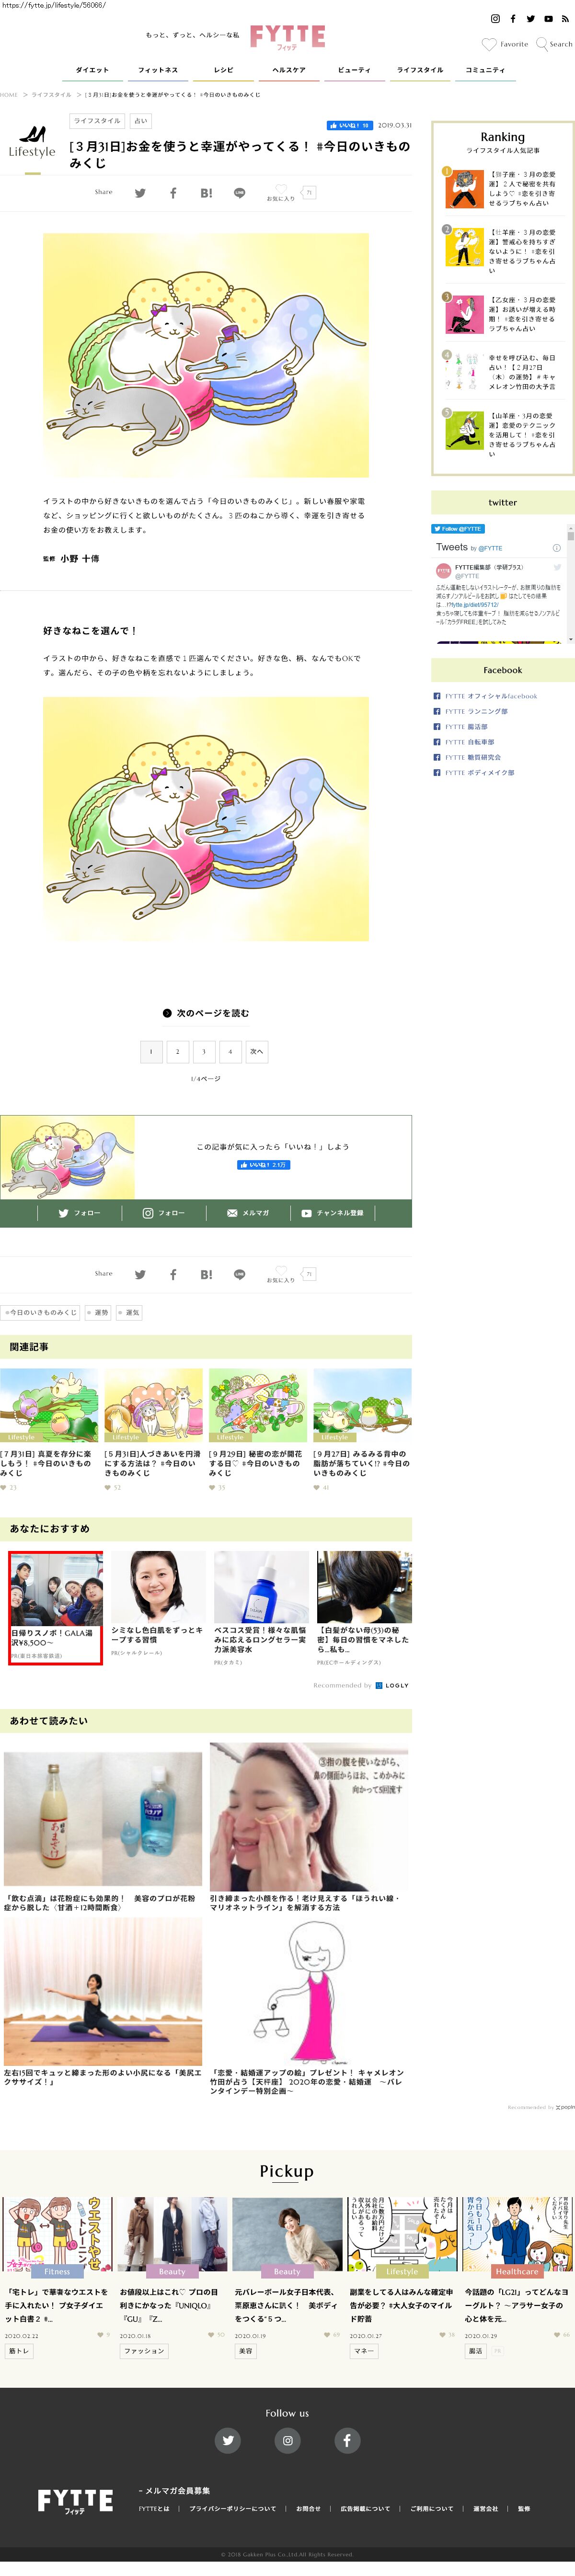Click チャンネル登録 YouTube button
Viewport: 575px width, 2576px height.
point(332,1213)
